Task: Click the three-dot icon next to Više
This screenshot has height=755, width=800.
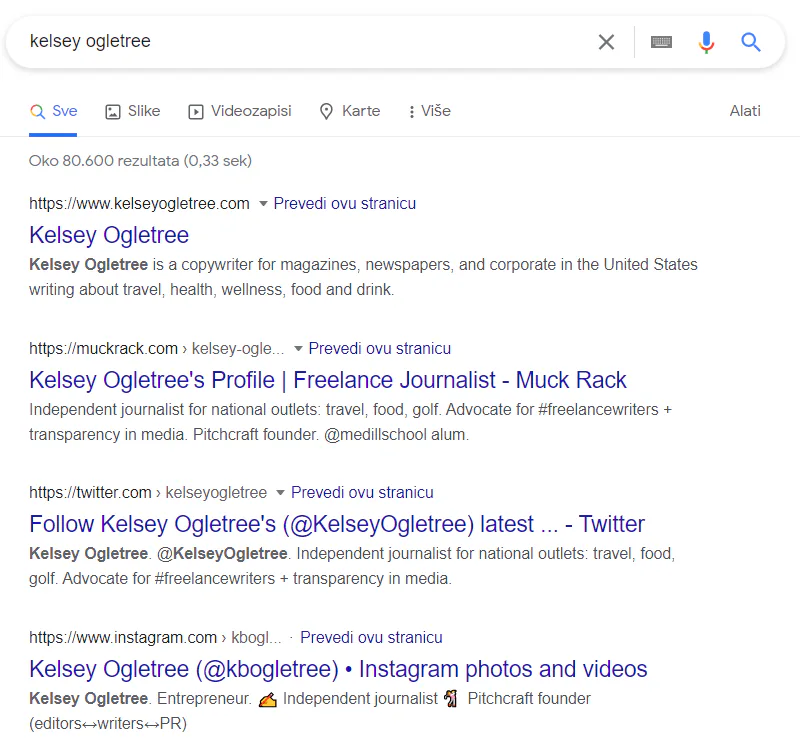Action: pos(412,112)
